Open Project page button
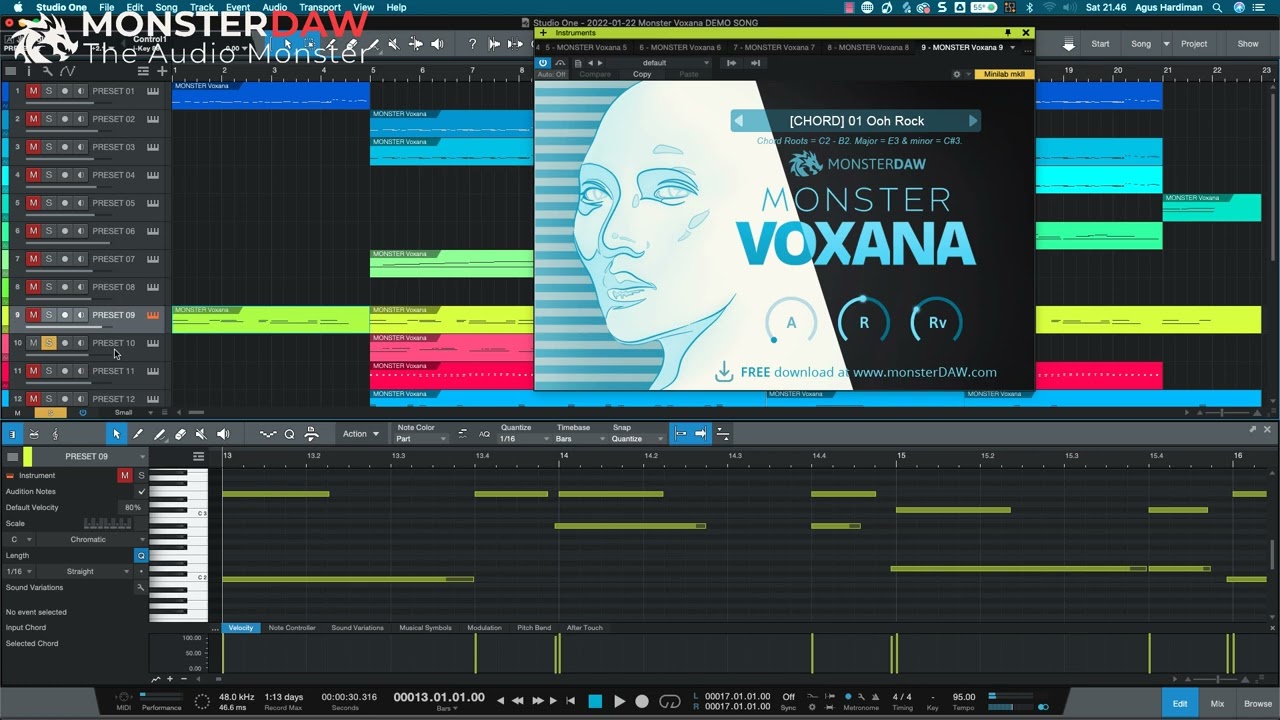This screenshot has width=1280, height=720. [x=1194, y=44]
